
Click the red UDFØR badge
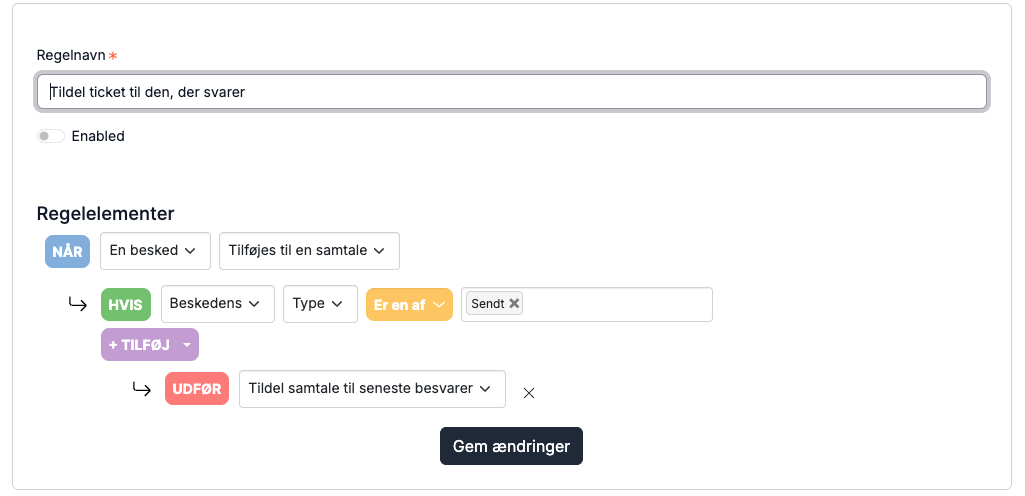[x=197, y=389]
